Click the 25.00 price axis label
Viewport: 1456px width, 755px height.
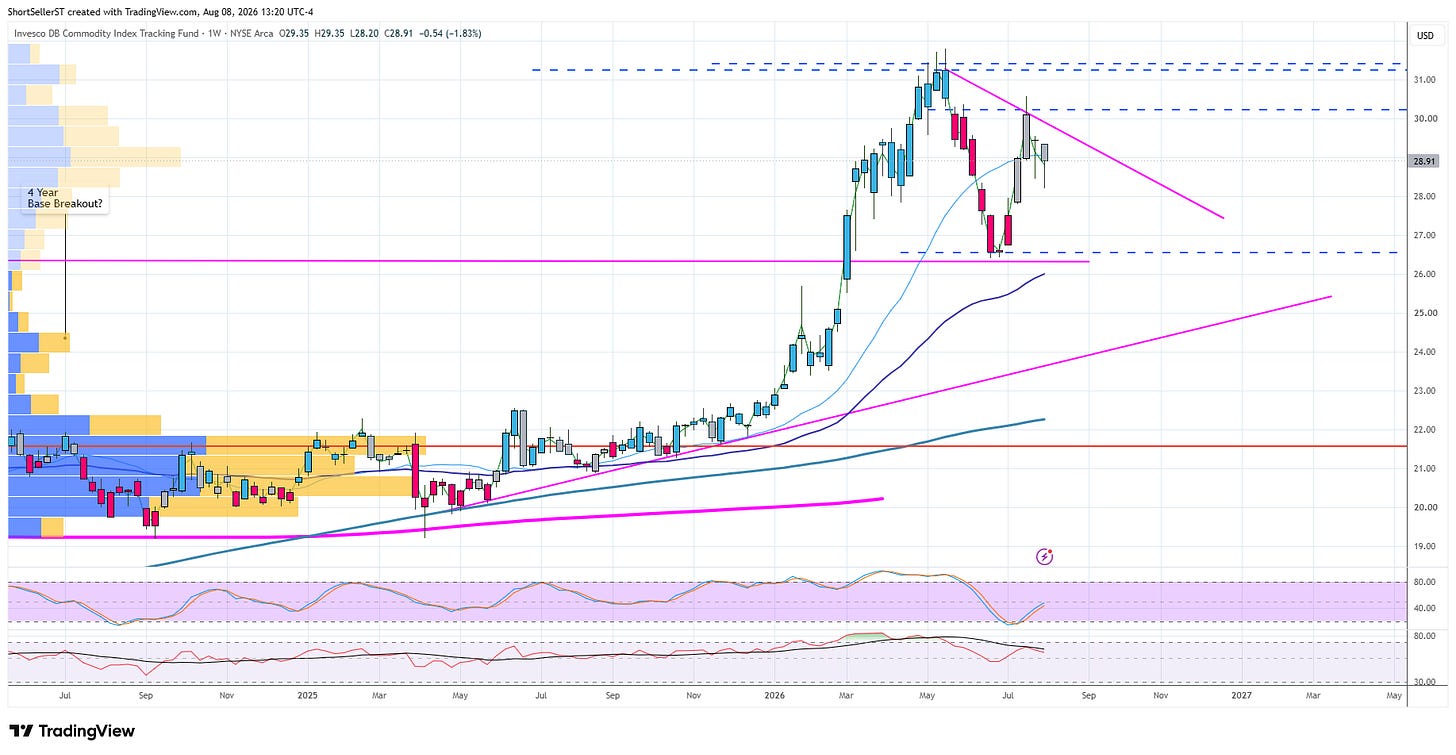tap(1424, 314)
